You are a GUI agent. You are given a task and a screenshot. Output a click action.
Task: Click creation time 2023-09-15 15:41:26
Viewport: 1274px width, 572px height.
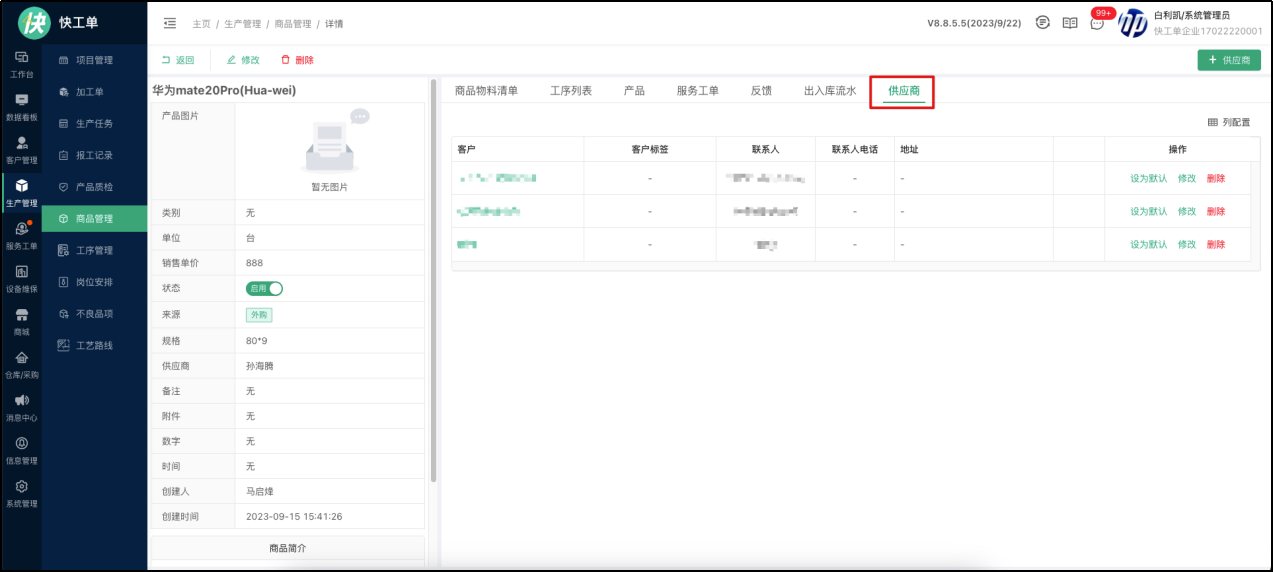pos(294,517)
